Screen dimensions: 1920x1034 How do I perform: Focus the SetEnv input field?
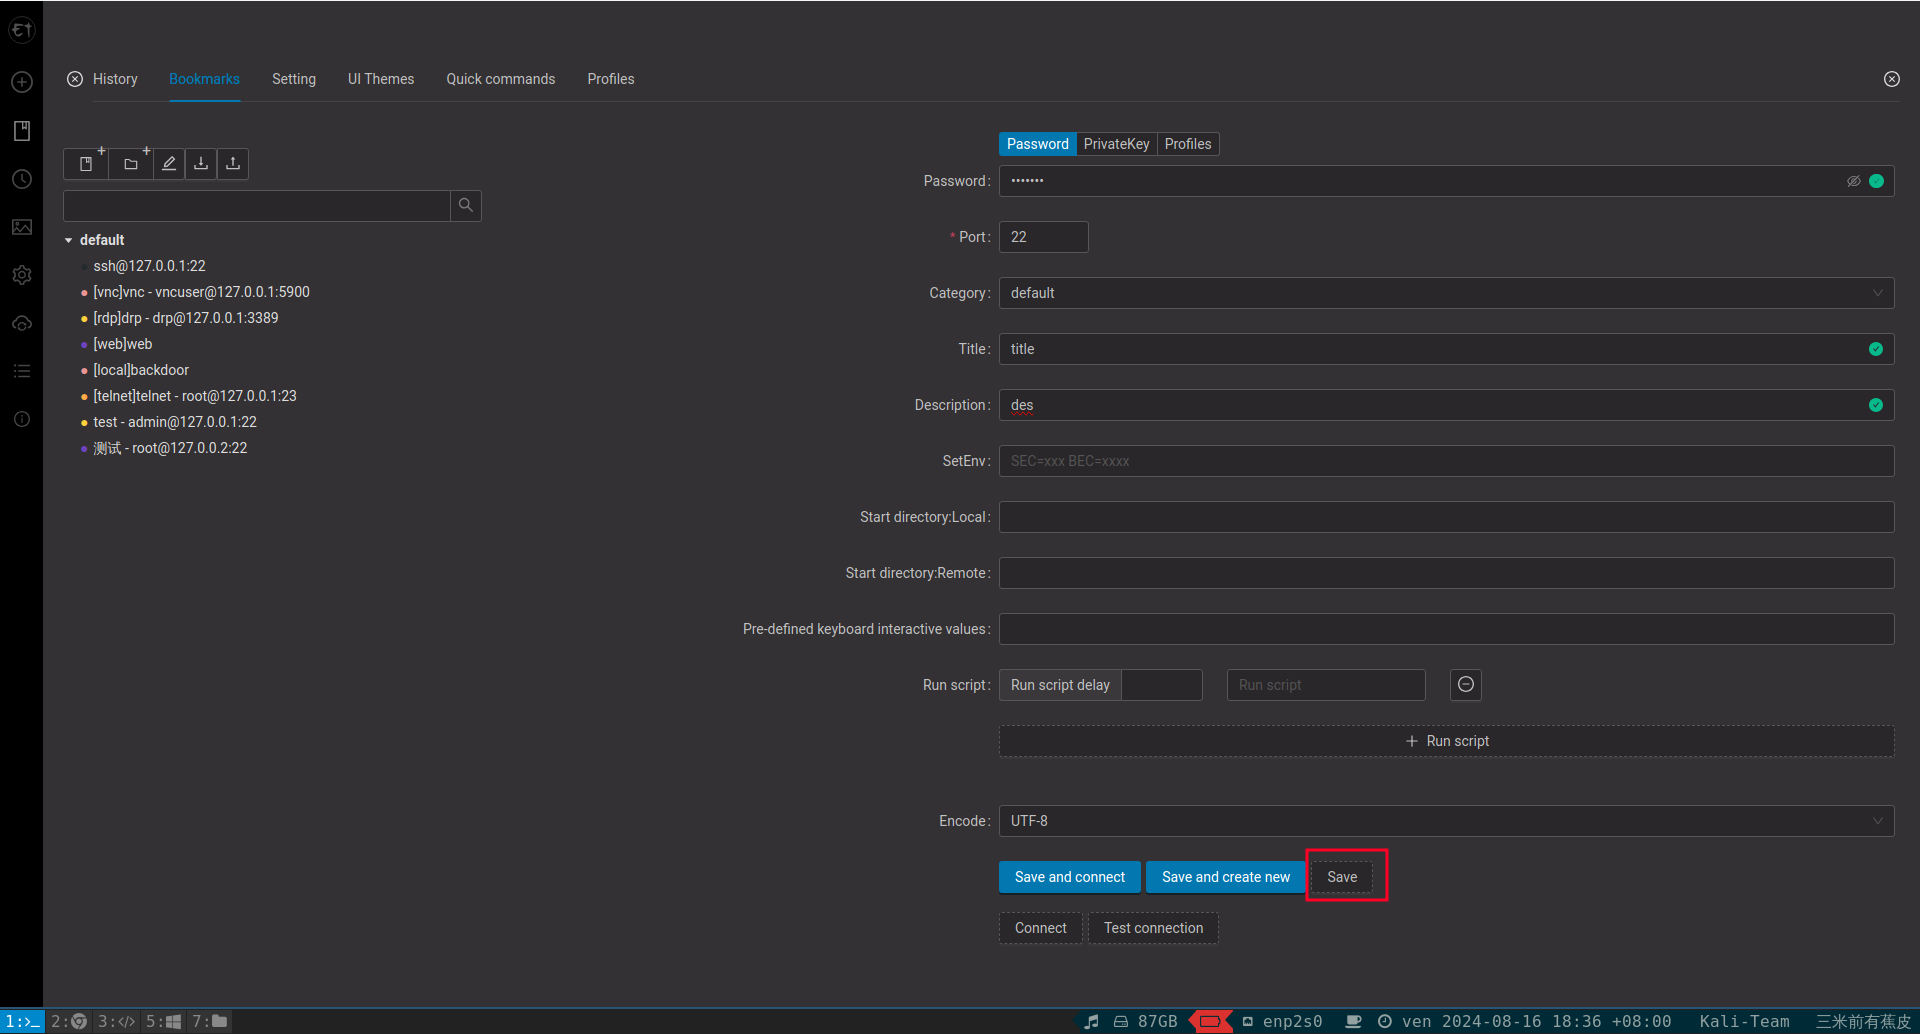click(x=1446, y=461)
